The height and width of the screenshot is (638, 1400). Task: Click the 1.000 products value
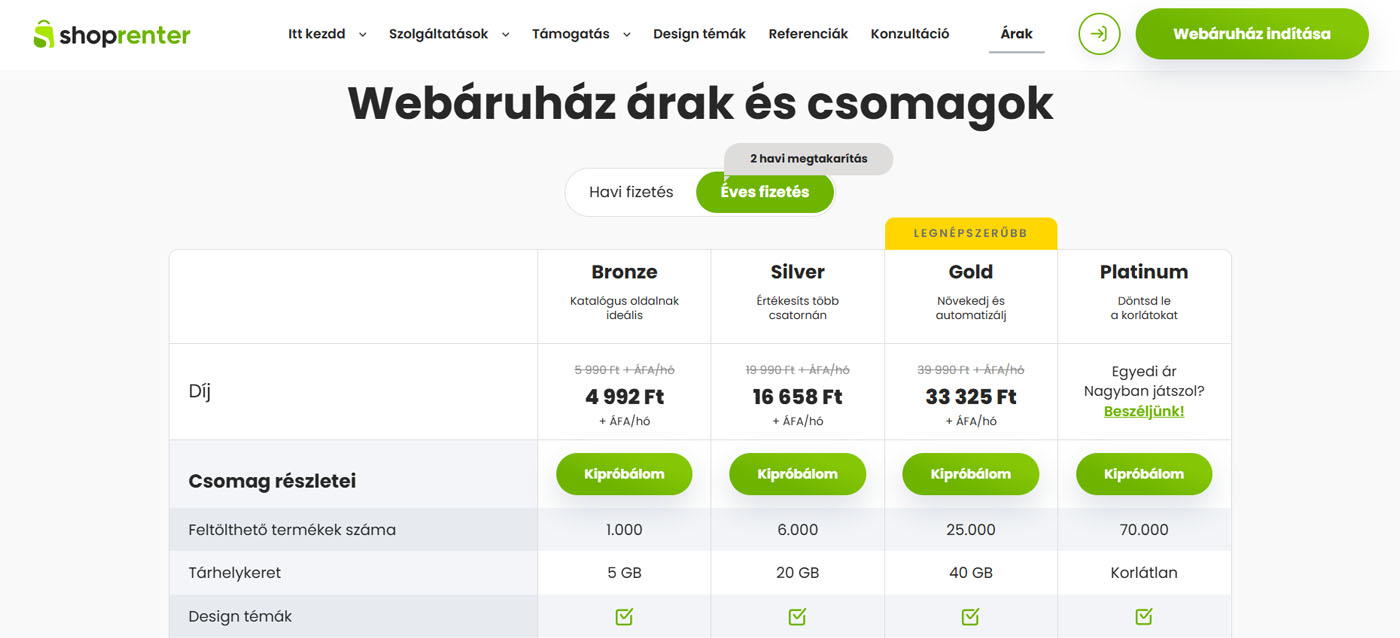624,530
